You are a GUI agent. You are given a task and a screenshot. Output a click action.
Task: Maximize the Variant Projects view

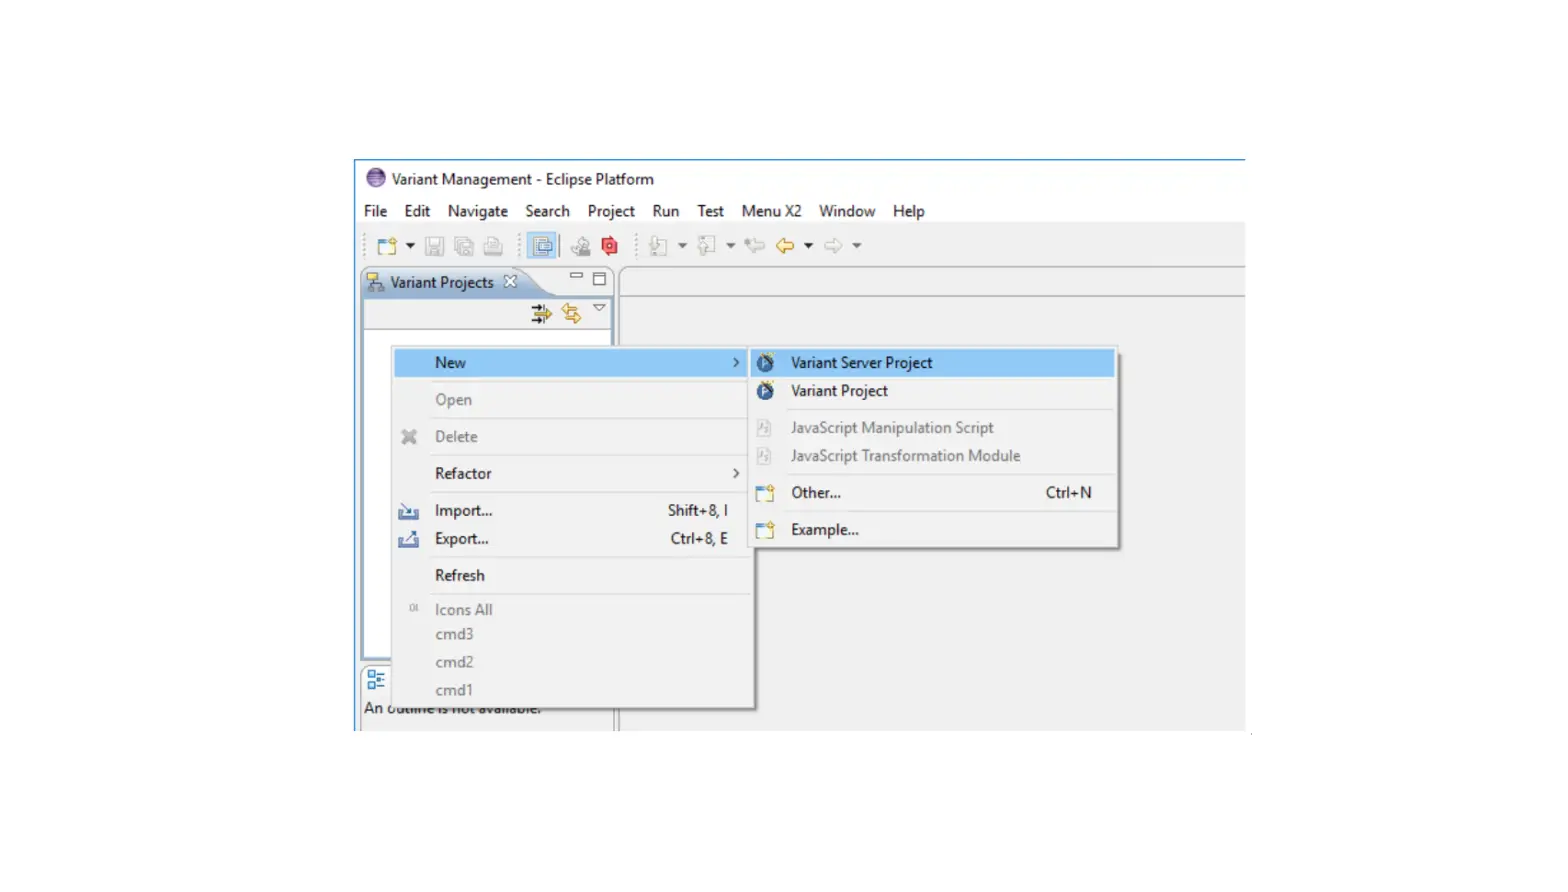tap(599, 279)
